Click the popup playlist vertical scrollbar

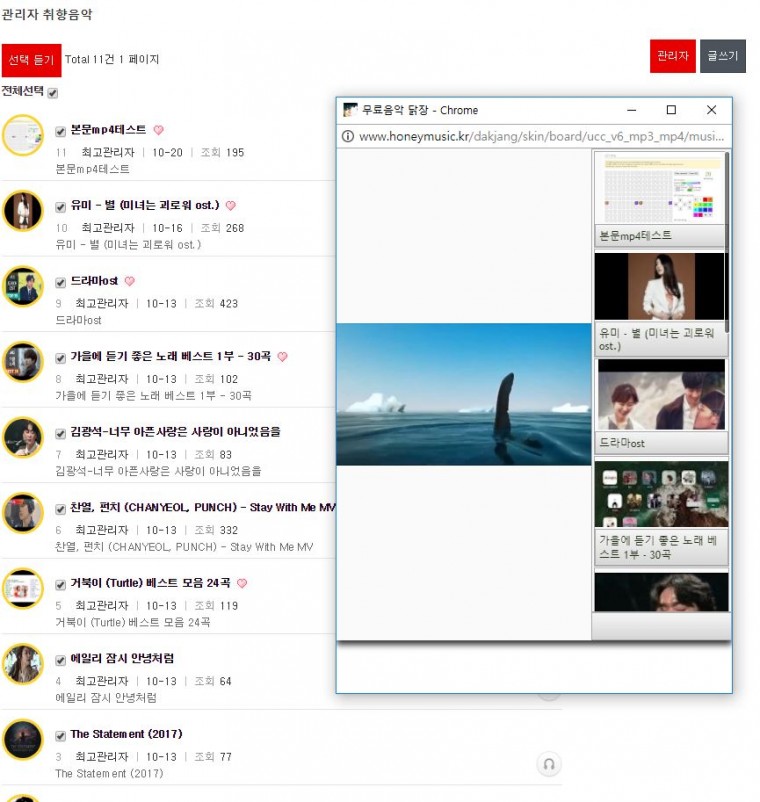[x=727, y=240]
